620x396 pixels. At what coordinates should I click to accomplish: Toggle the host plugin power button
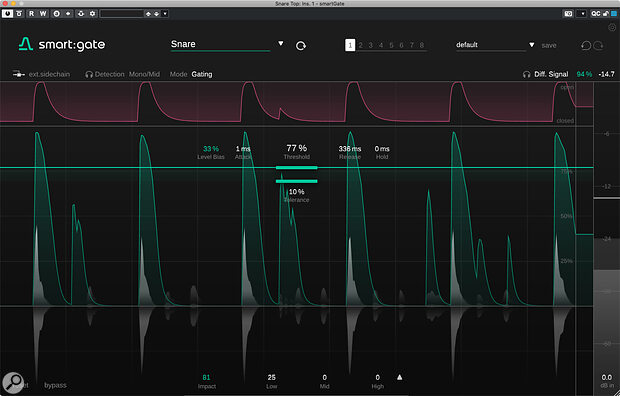7,14
